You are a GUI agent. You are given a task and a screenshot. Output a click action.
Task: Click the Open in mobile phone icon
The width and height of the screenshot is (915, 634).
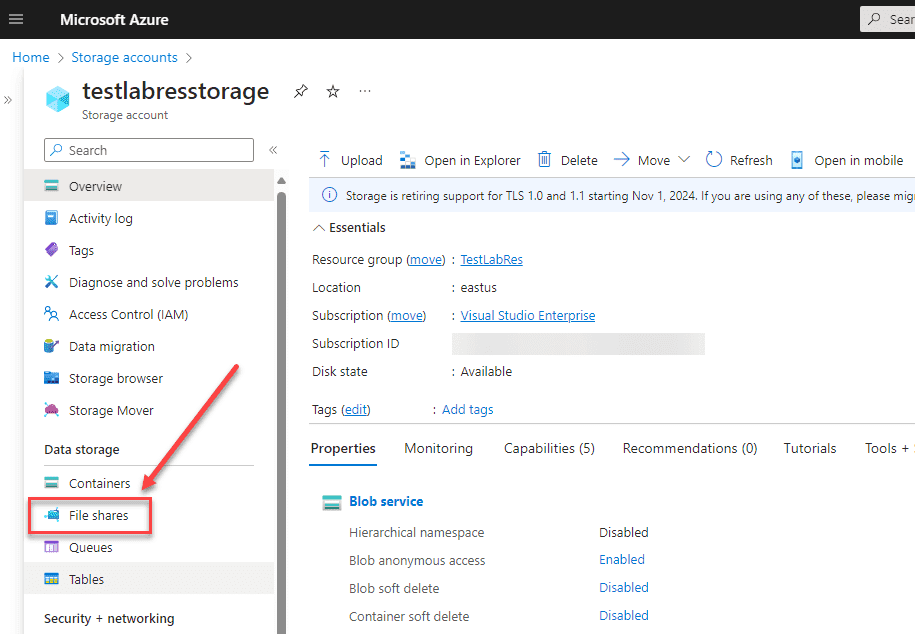(x=797, y=159)
